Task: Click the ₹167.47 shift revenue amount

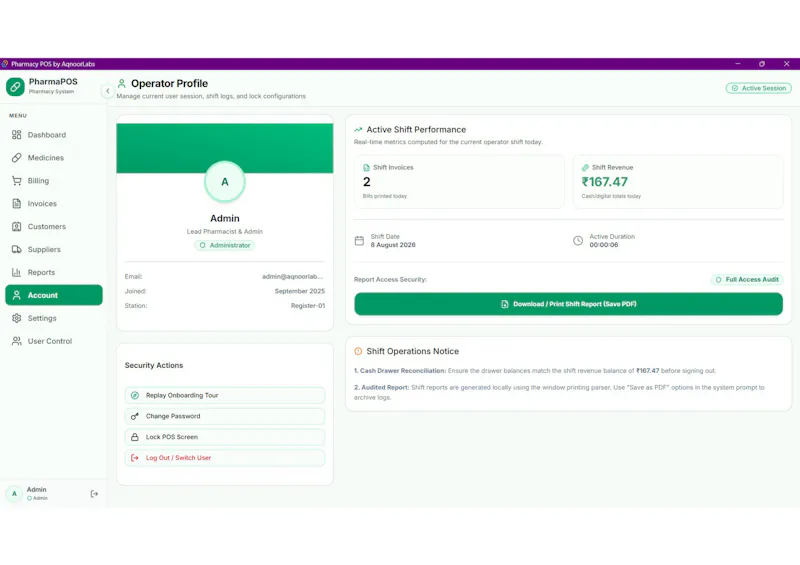Action: click(x=605, y=182)
